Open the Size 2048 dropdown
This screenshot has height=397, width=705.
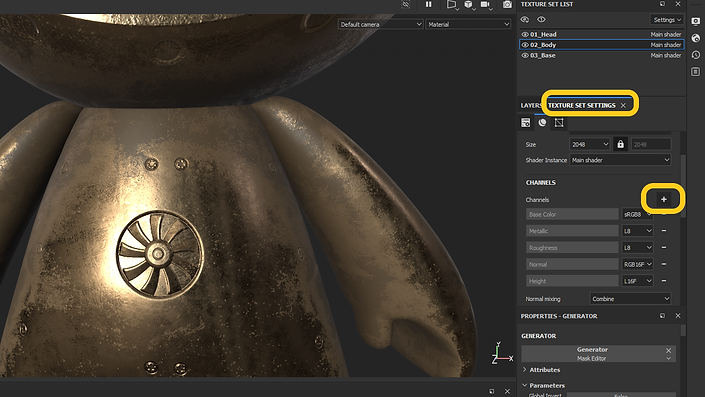589,144
